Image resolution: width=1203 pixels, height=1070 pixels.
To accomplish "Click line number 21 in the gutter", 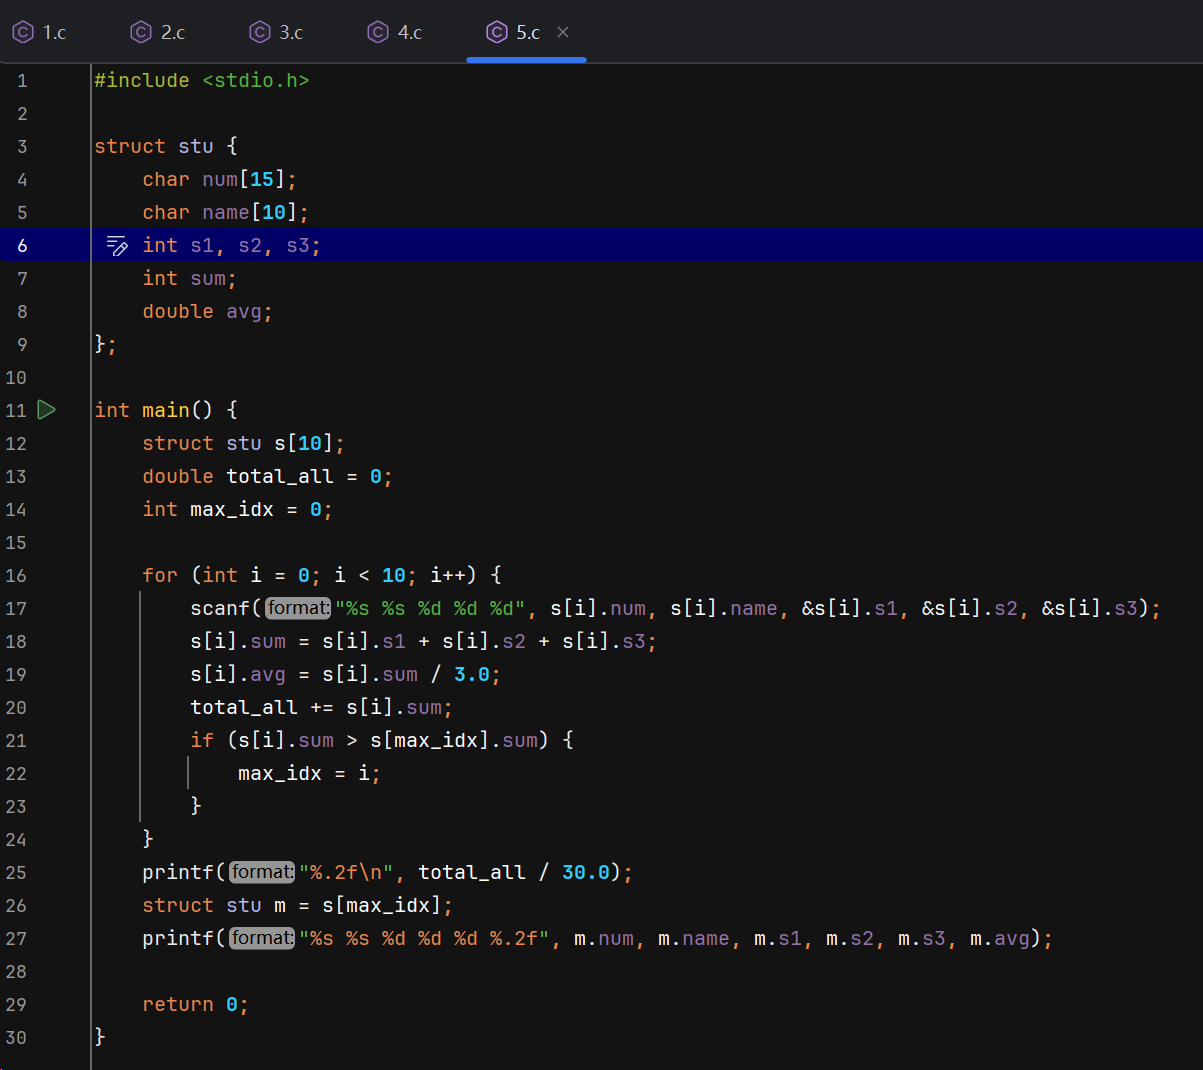I will click(16, 741).
